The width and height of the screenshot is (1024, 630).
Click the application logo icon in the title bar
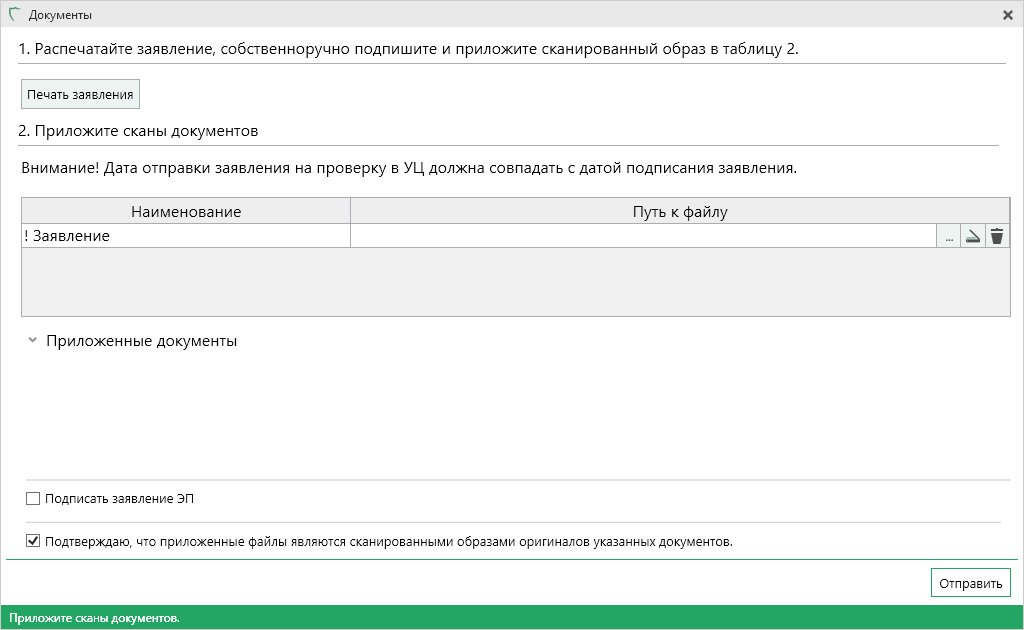14,14
